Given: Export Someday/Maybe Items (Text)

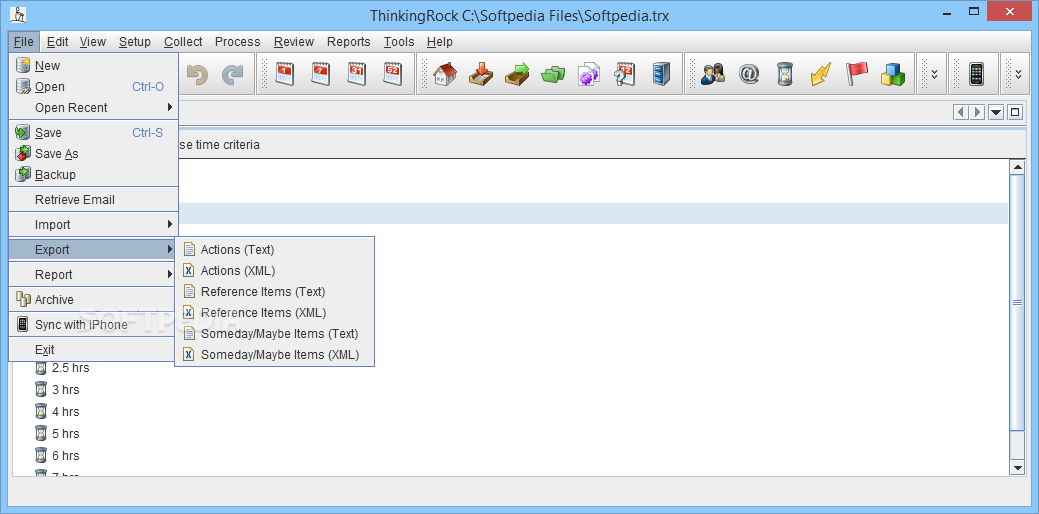Looking at the screenshot, I should (x=274, y=334).
